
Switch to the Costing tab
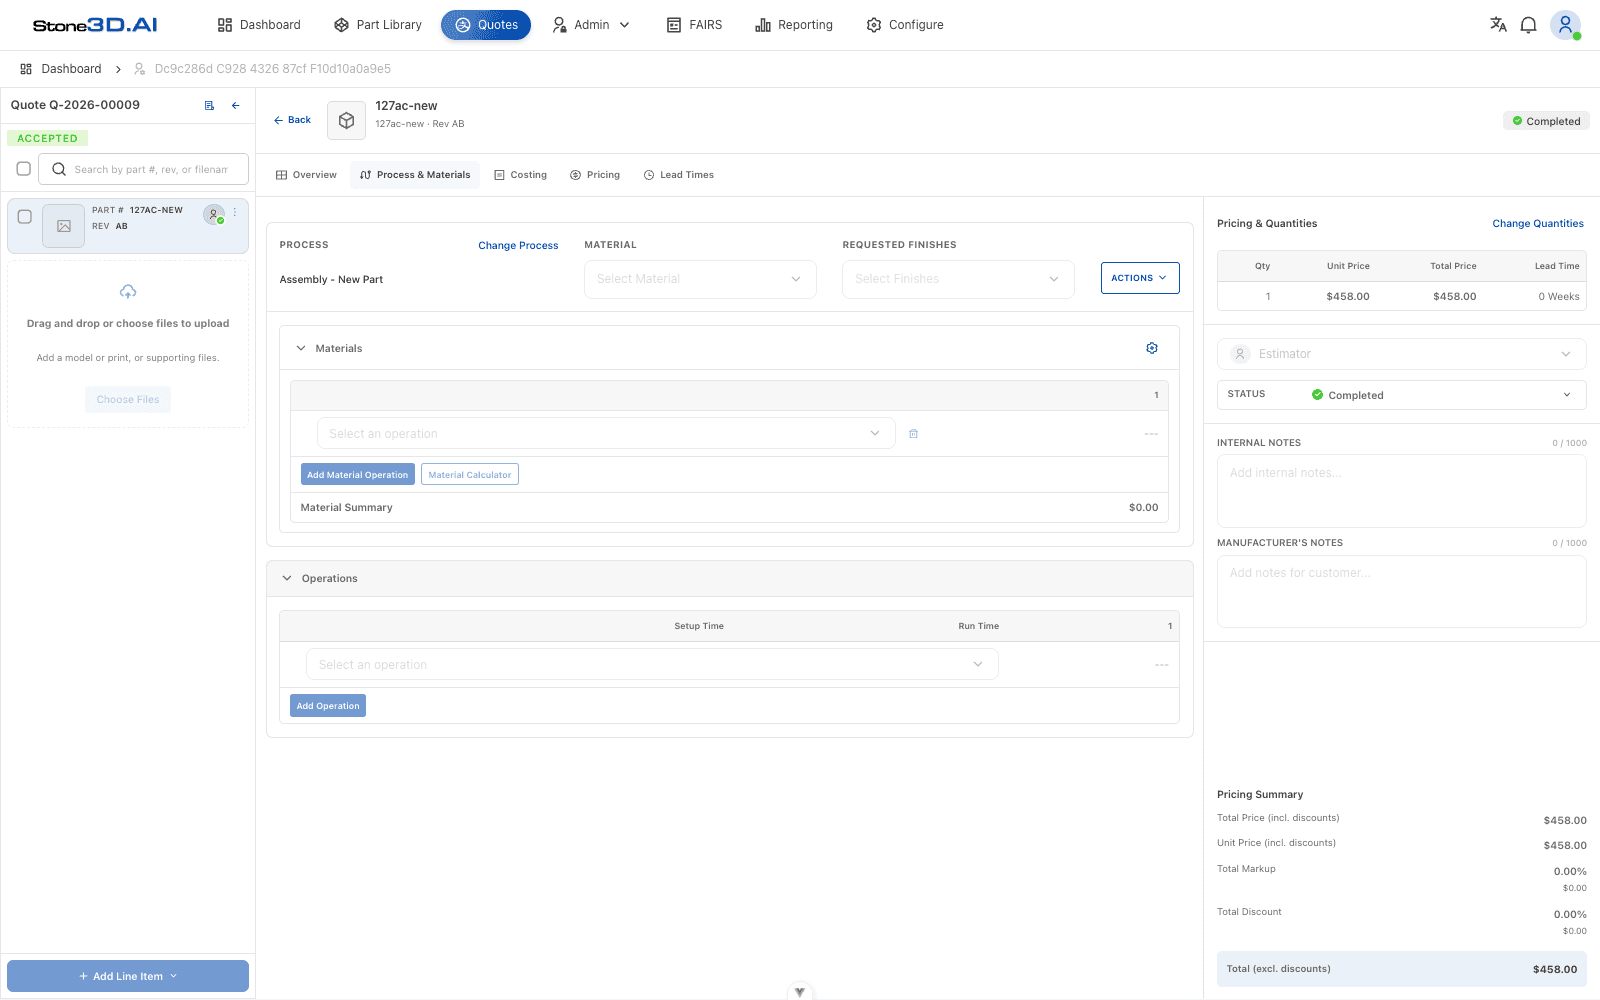click(520, 175)
